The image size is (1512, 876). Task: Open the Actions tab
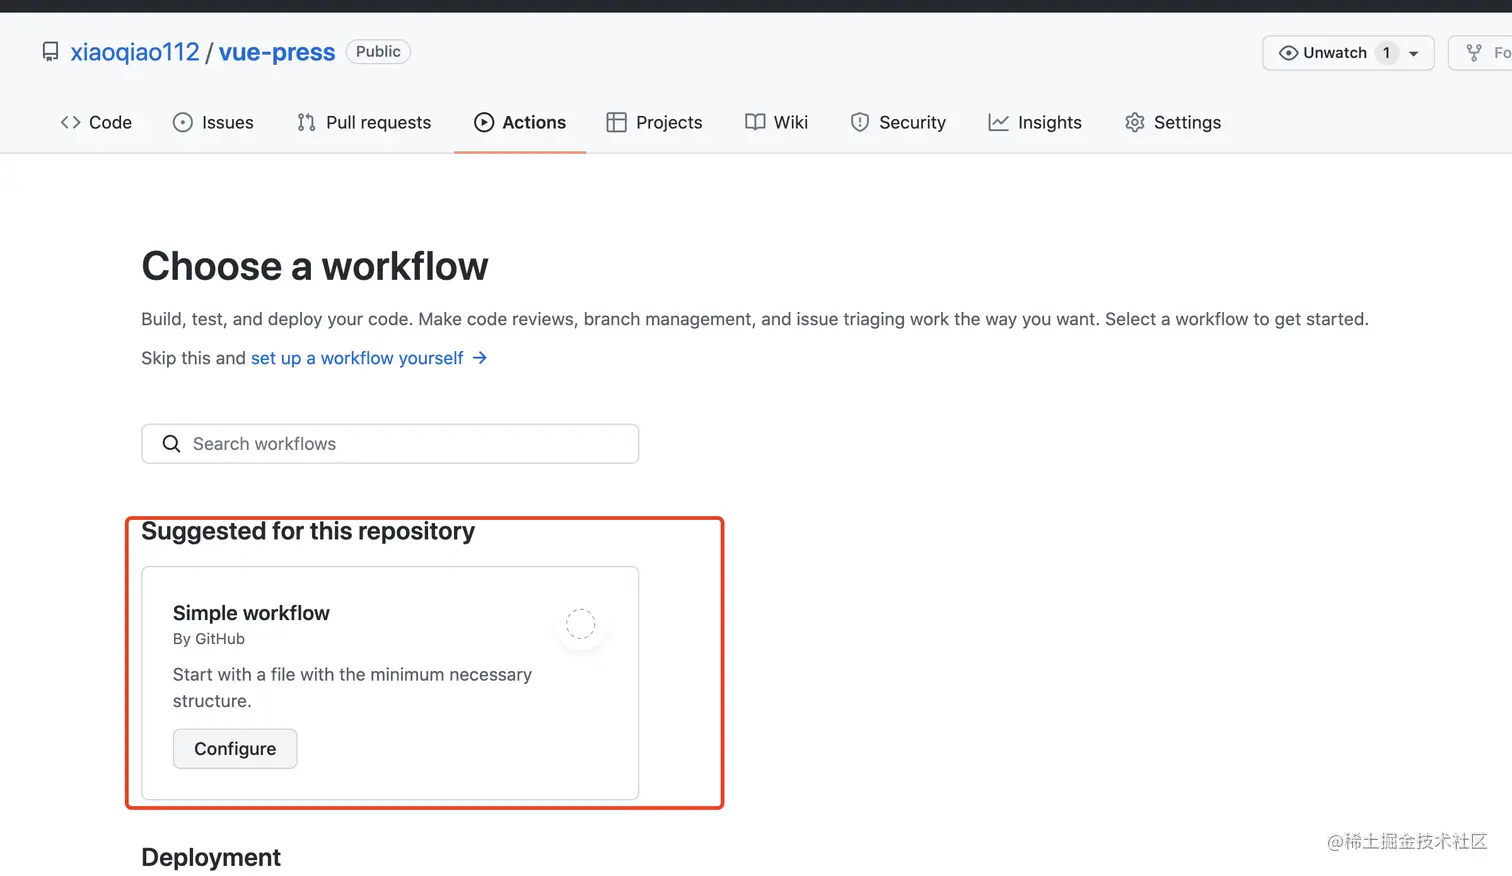tap(520, 122)
